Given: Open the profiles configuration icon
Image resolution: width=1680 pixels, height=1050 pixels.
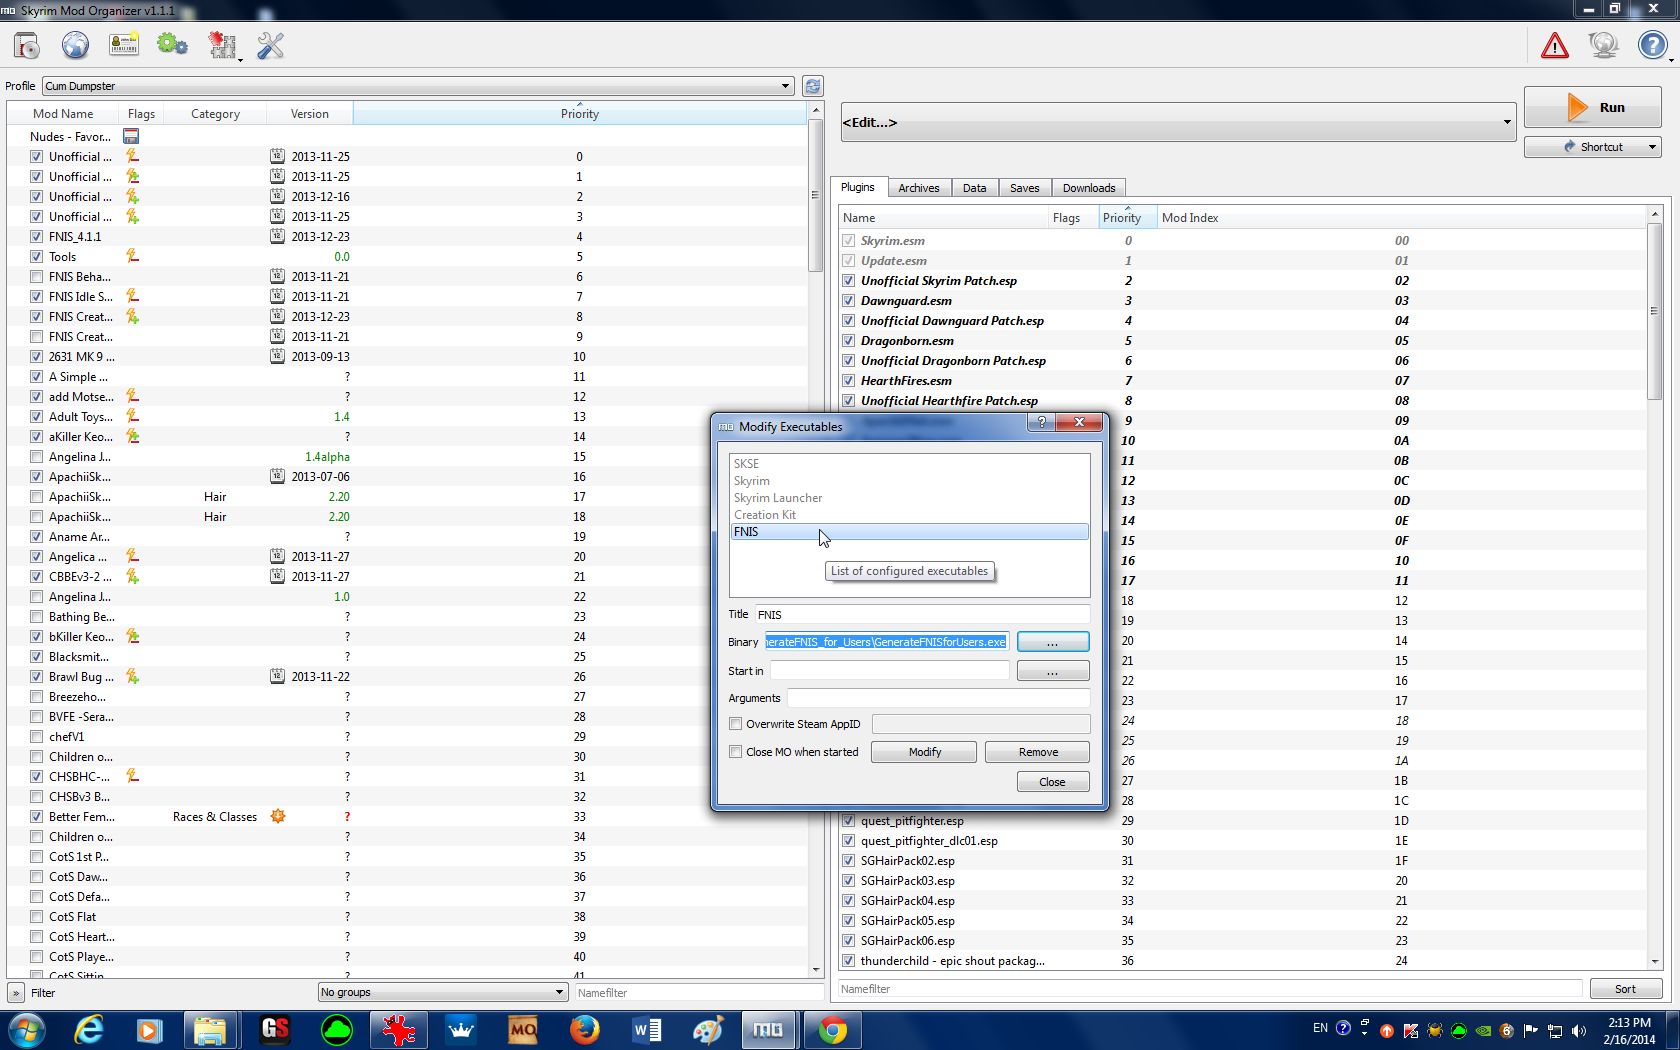Looking at the screenshot, I should click(124, 46).
